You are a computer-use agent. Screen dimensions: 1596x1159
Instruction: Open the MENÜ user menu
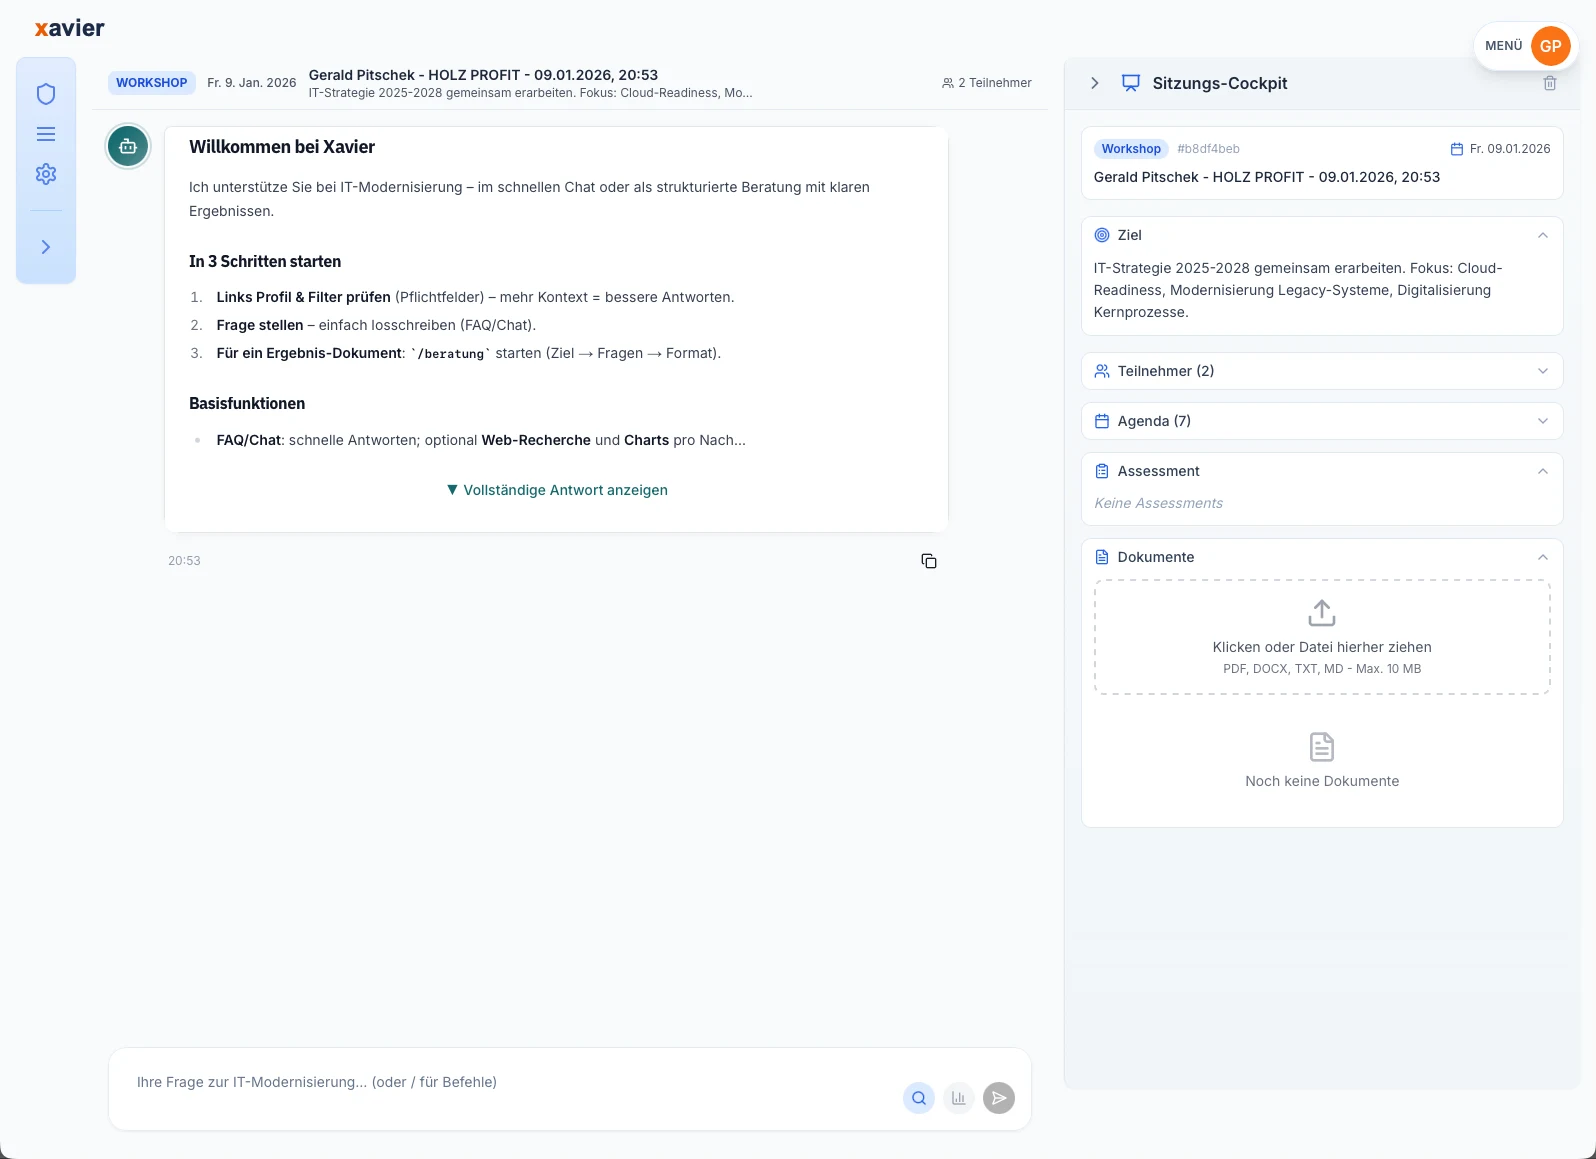[x=1524, y=46]
